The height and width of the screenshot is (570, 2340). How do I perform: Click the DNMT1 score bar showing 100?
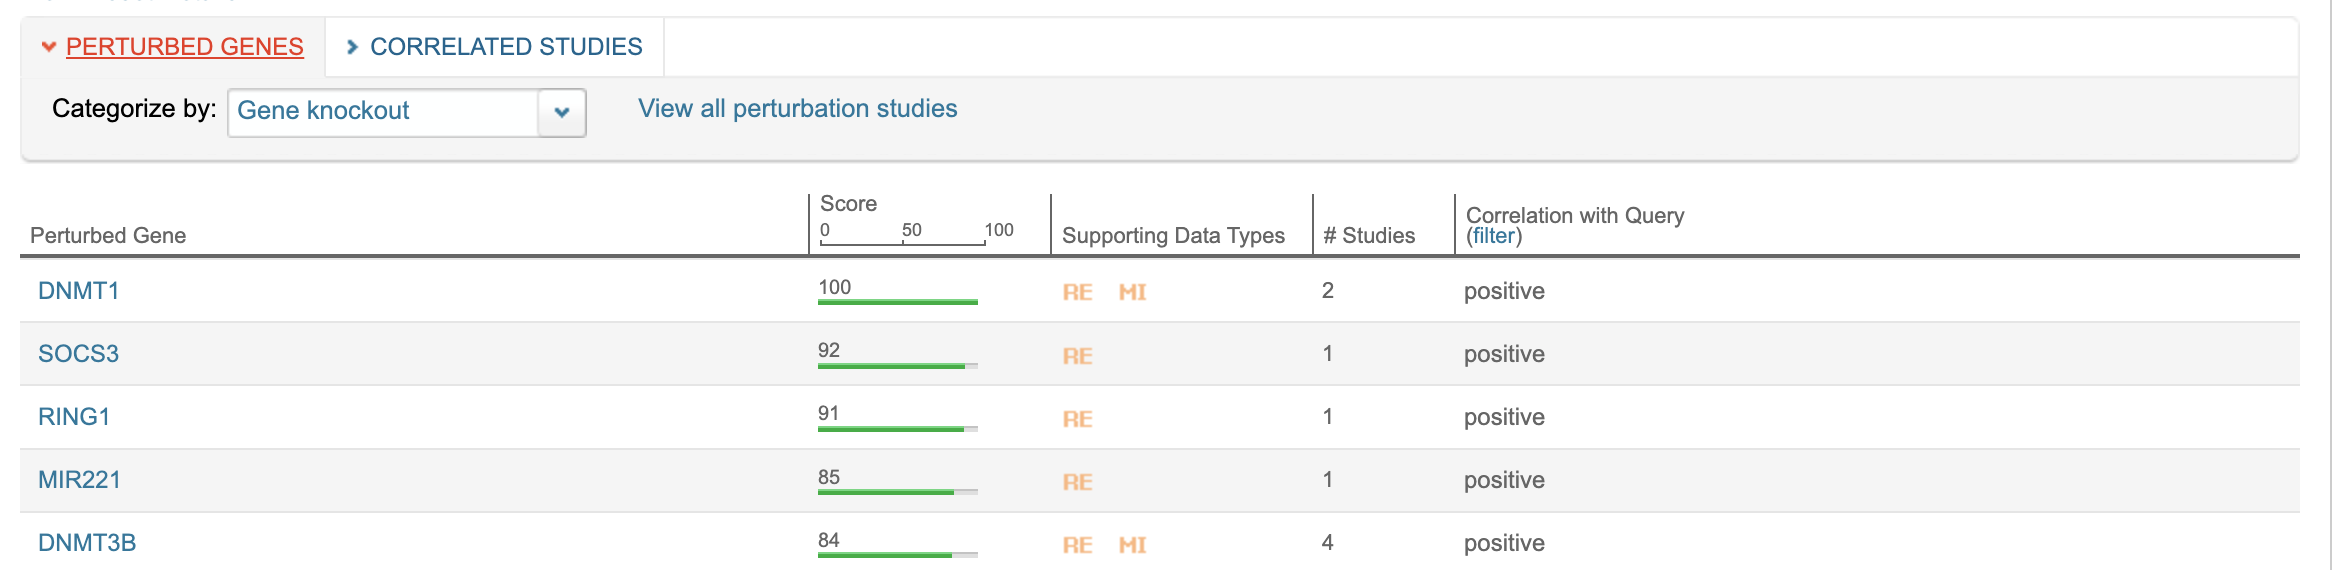[x=897, y=301]
